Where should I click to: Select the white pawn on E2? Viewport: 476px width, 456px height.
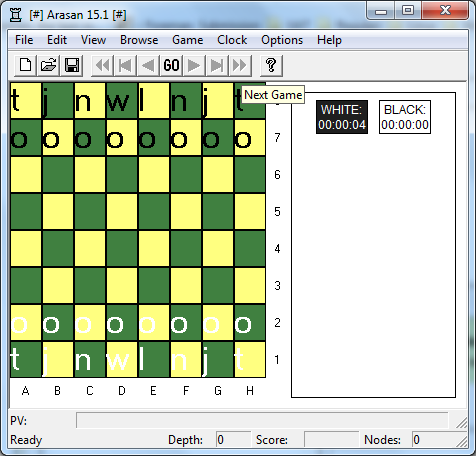(x=154, y=323)
